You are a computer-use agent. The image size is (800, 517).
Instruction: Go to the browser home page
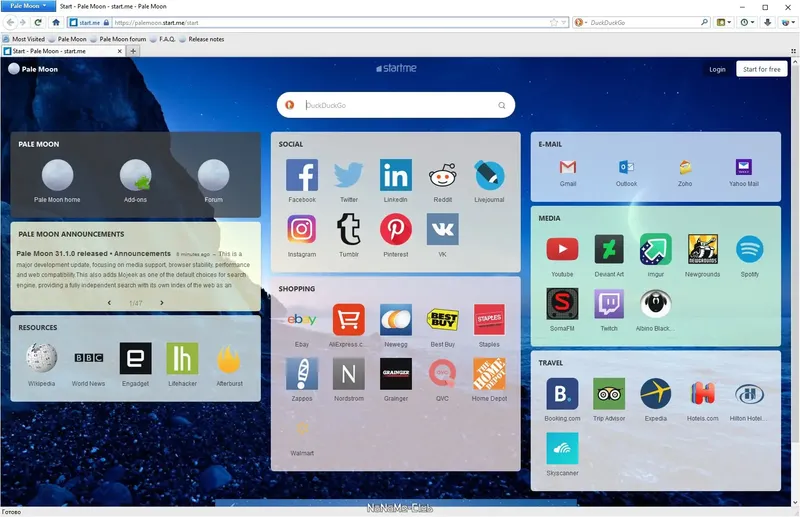click(x=56, y=22)
